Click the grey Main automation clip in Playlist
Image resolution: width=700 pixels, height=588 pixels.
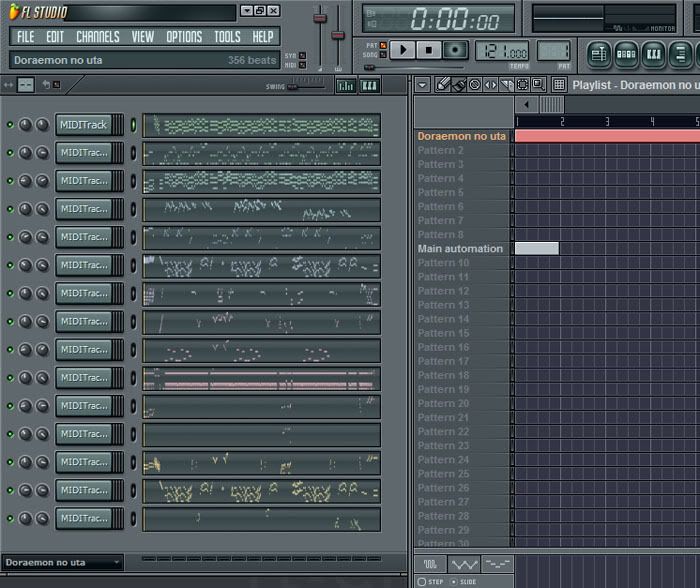click(537, 249)
